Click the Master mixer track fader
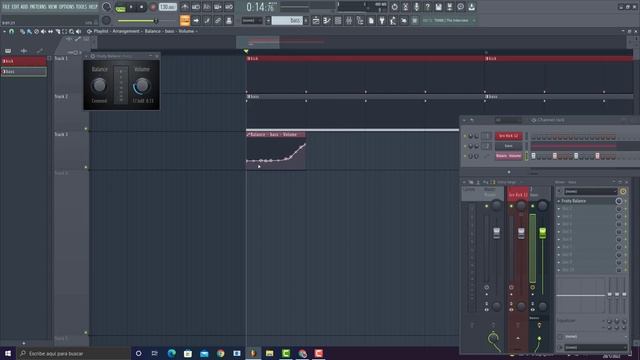 (496, 233)
